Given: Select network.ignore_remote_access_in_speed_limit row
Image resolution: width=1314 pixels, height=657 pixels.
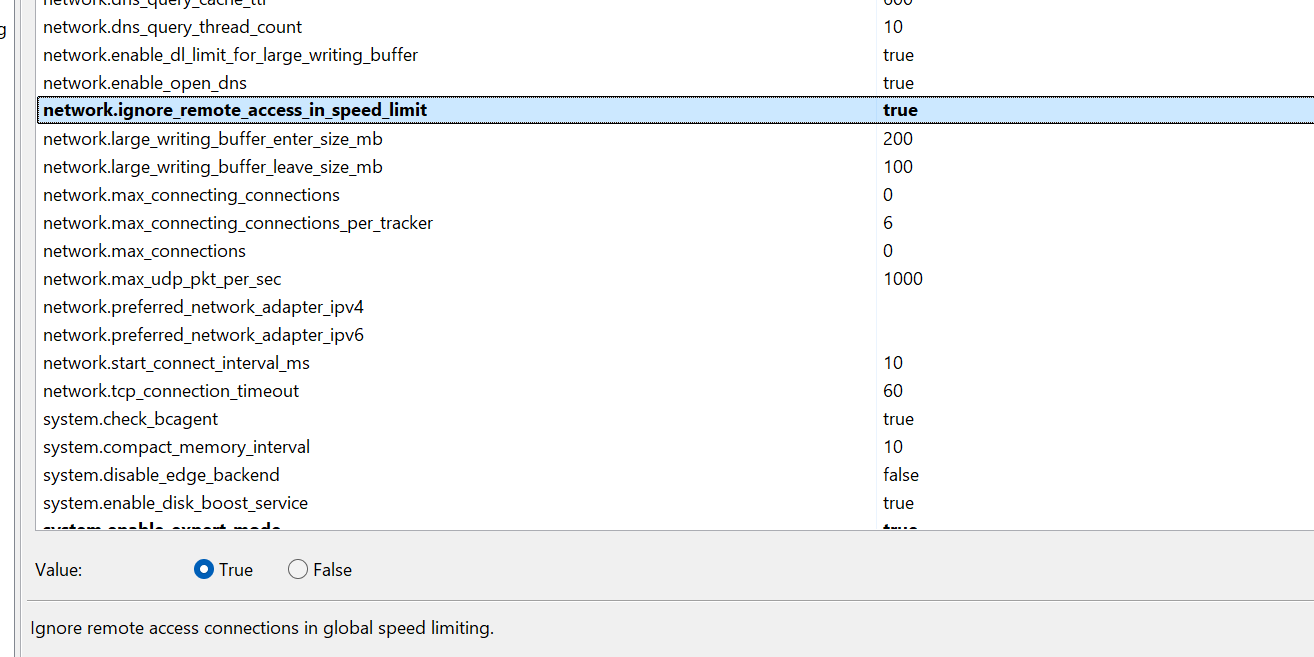Looking at the screenshot, I should click(675, 110).
